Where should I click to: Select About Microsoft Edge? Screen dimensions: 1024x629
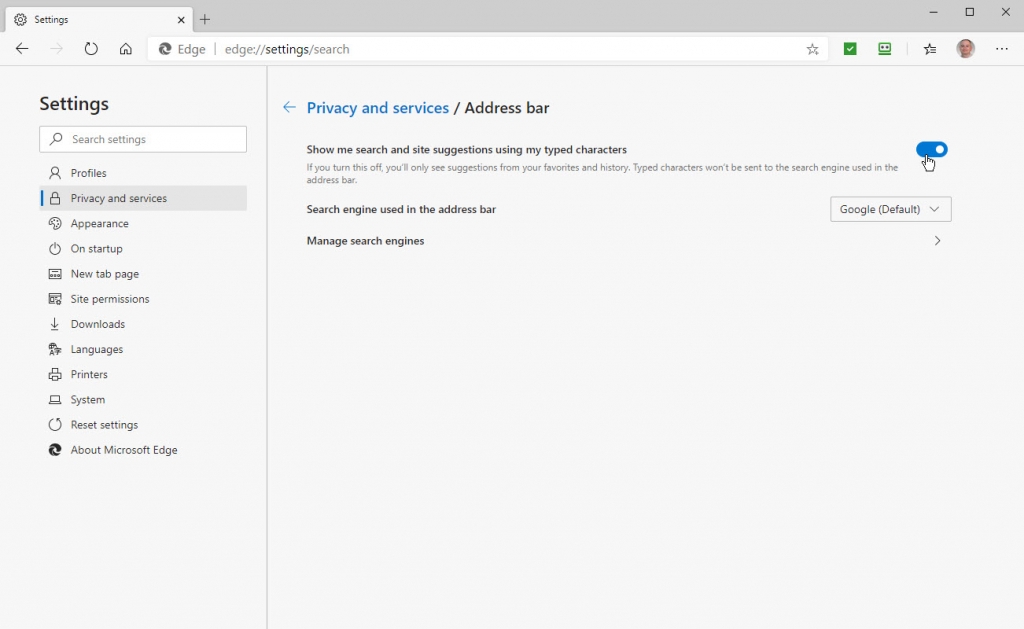point(122,449)
